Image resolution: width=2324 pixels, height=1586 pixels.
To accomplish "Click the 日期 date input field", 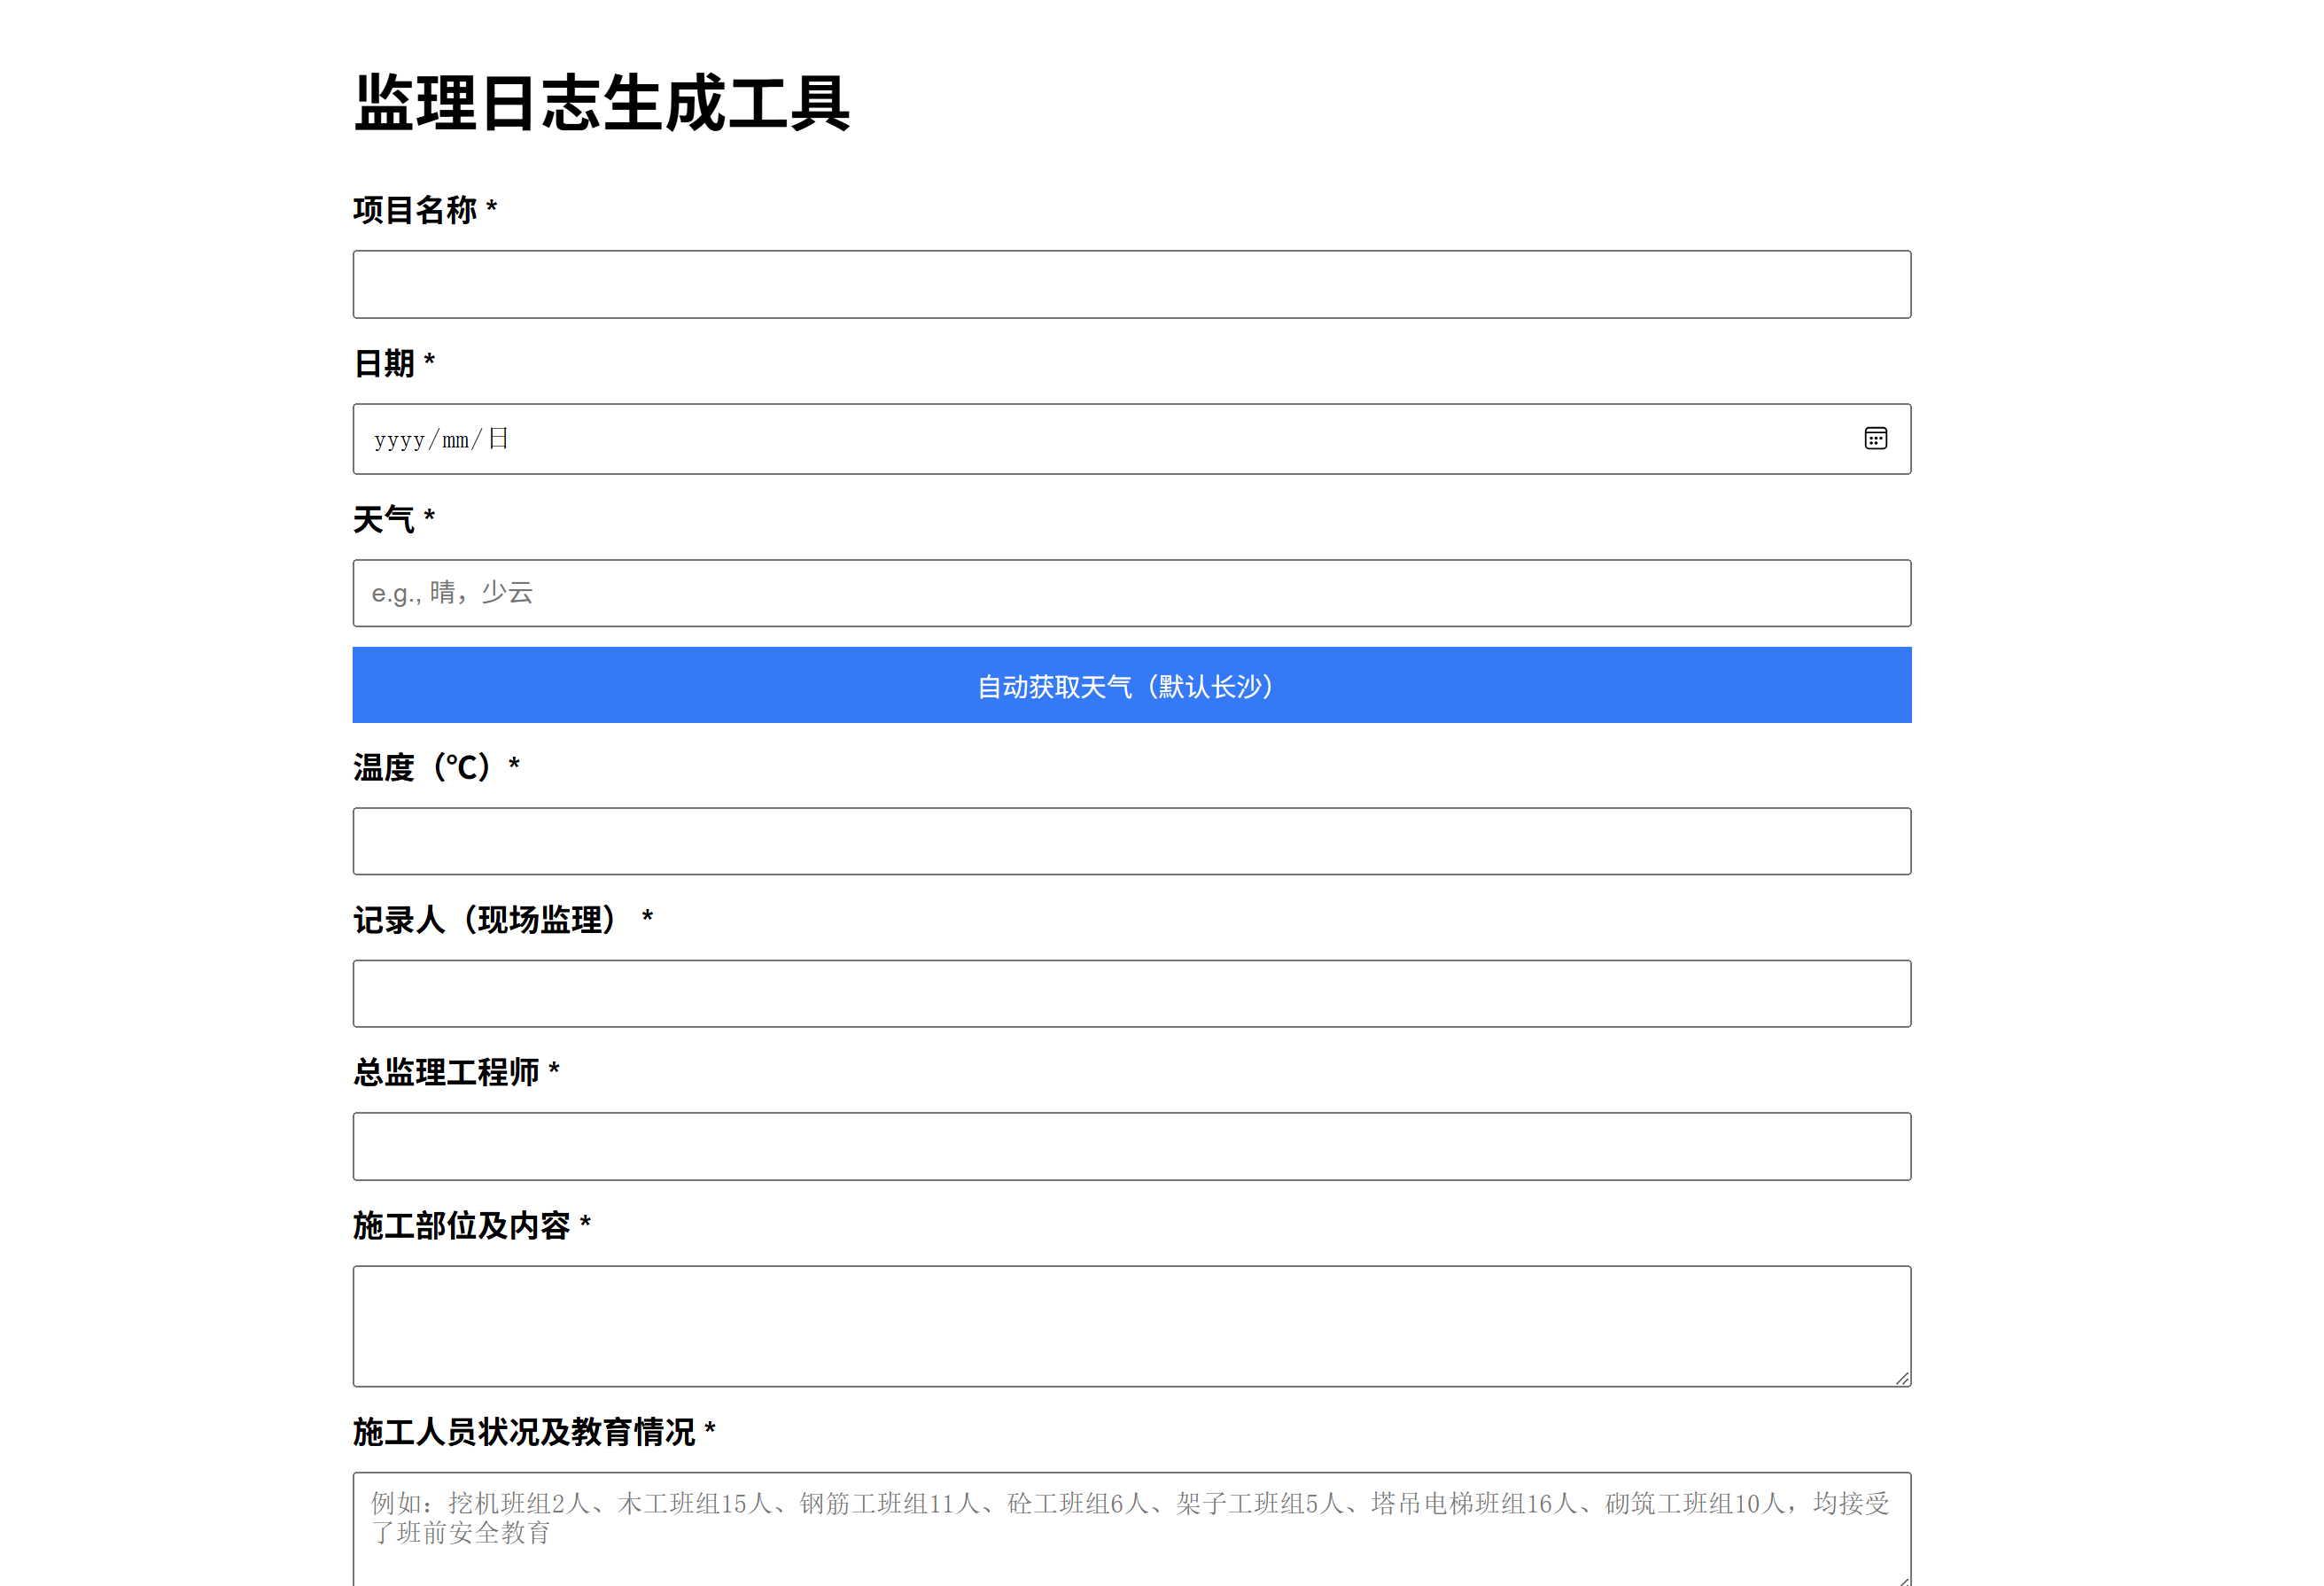I will click(x=1000, y=438).
